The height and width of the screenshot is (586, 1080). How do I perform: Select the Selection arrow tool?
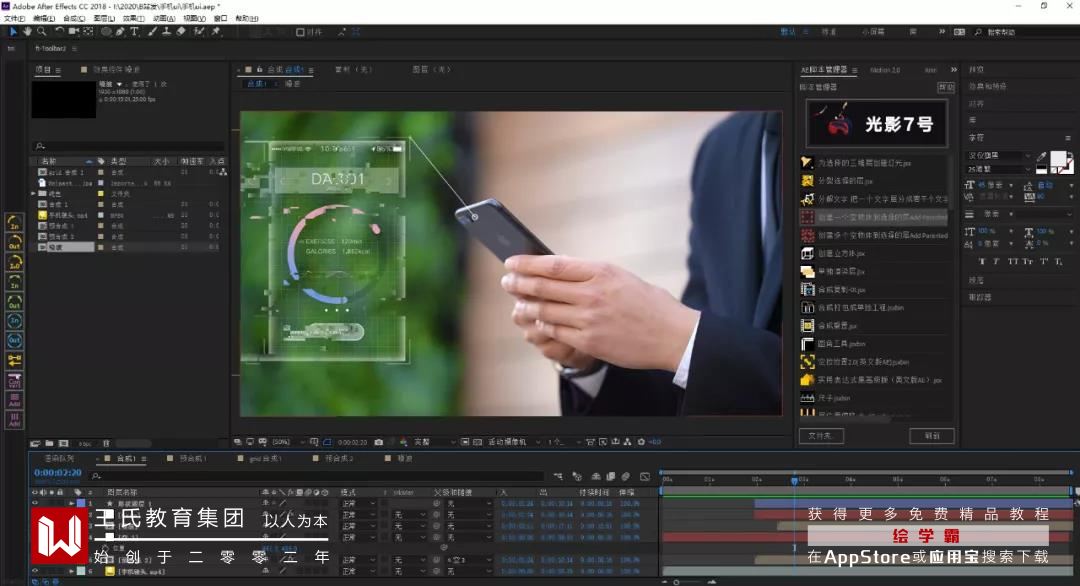click(13, 32)
